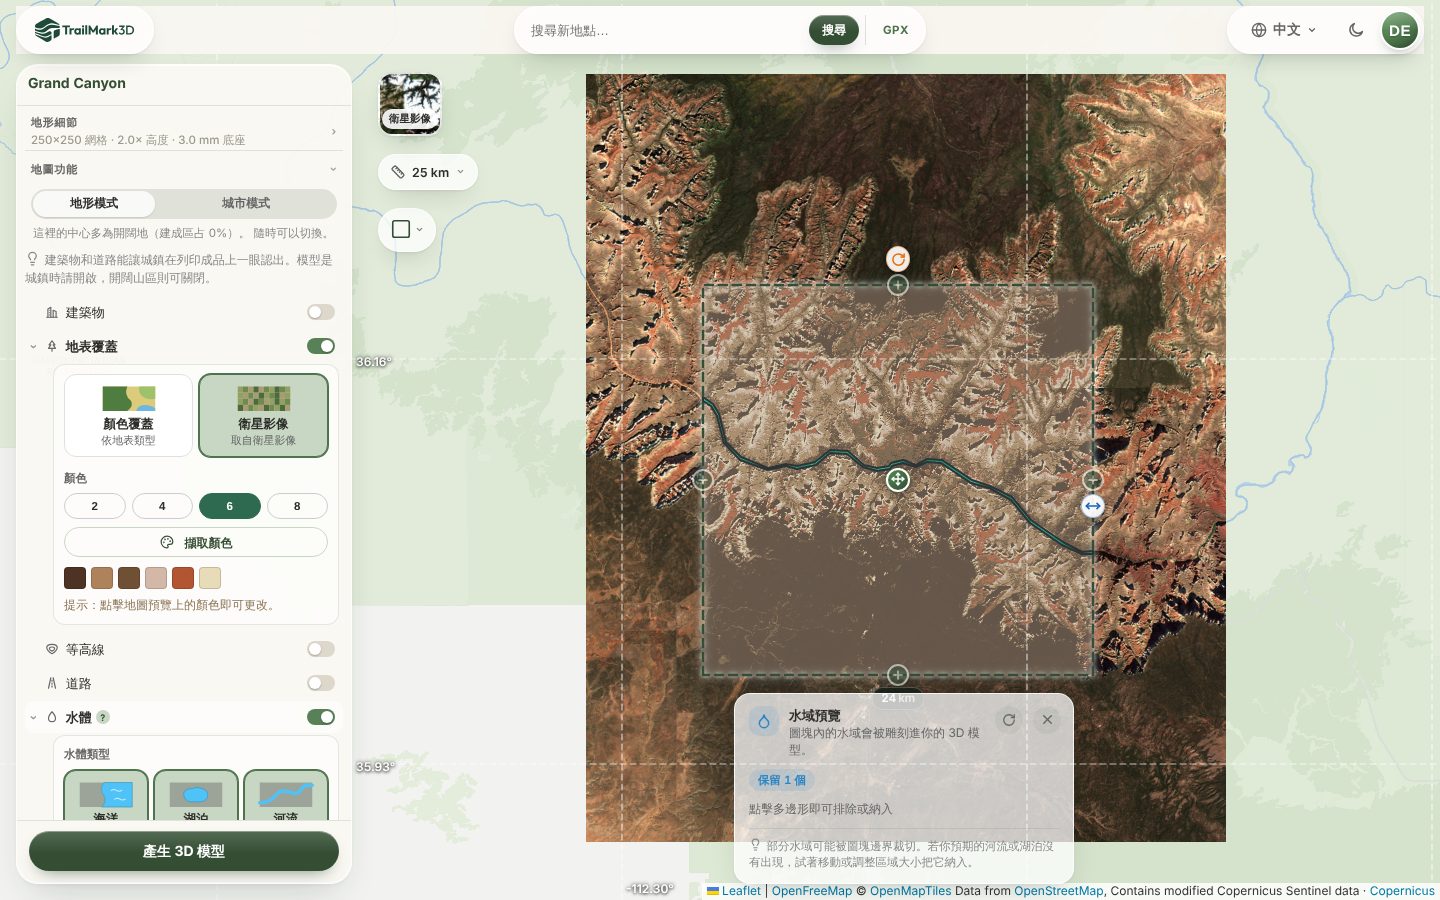The image size is (1440, 900).
Task: Click the right edge plus handle above resize arrow
Action: coord(1093,480)
